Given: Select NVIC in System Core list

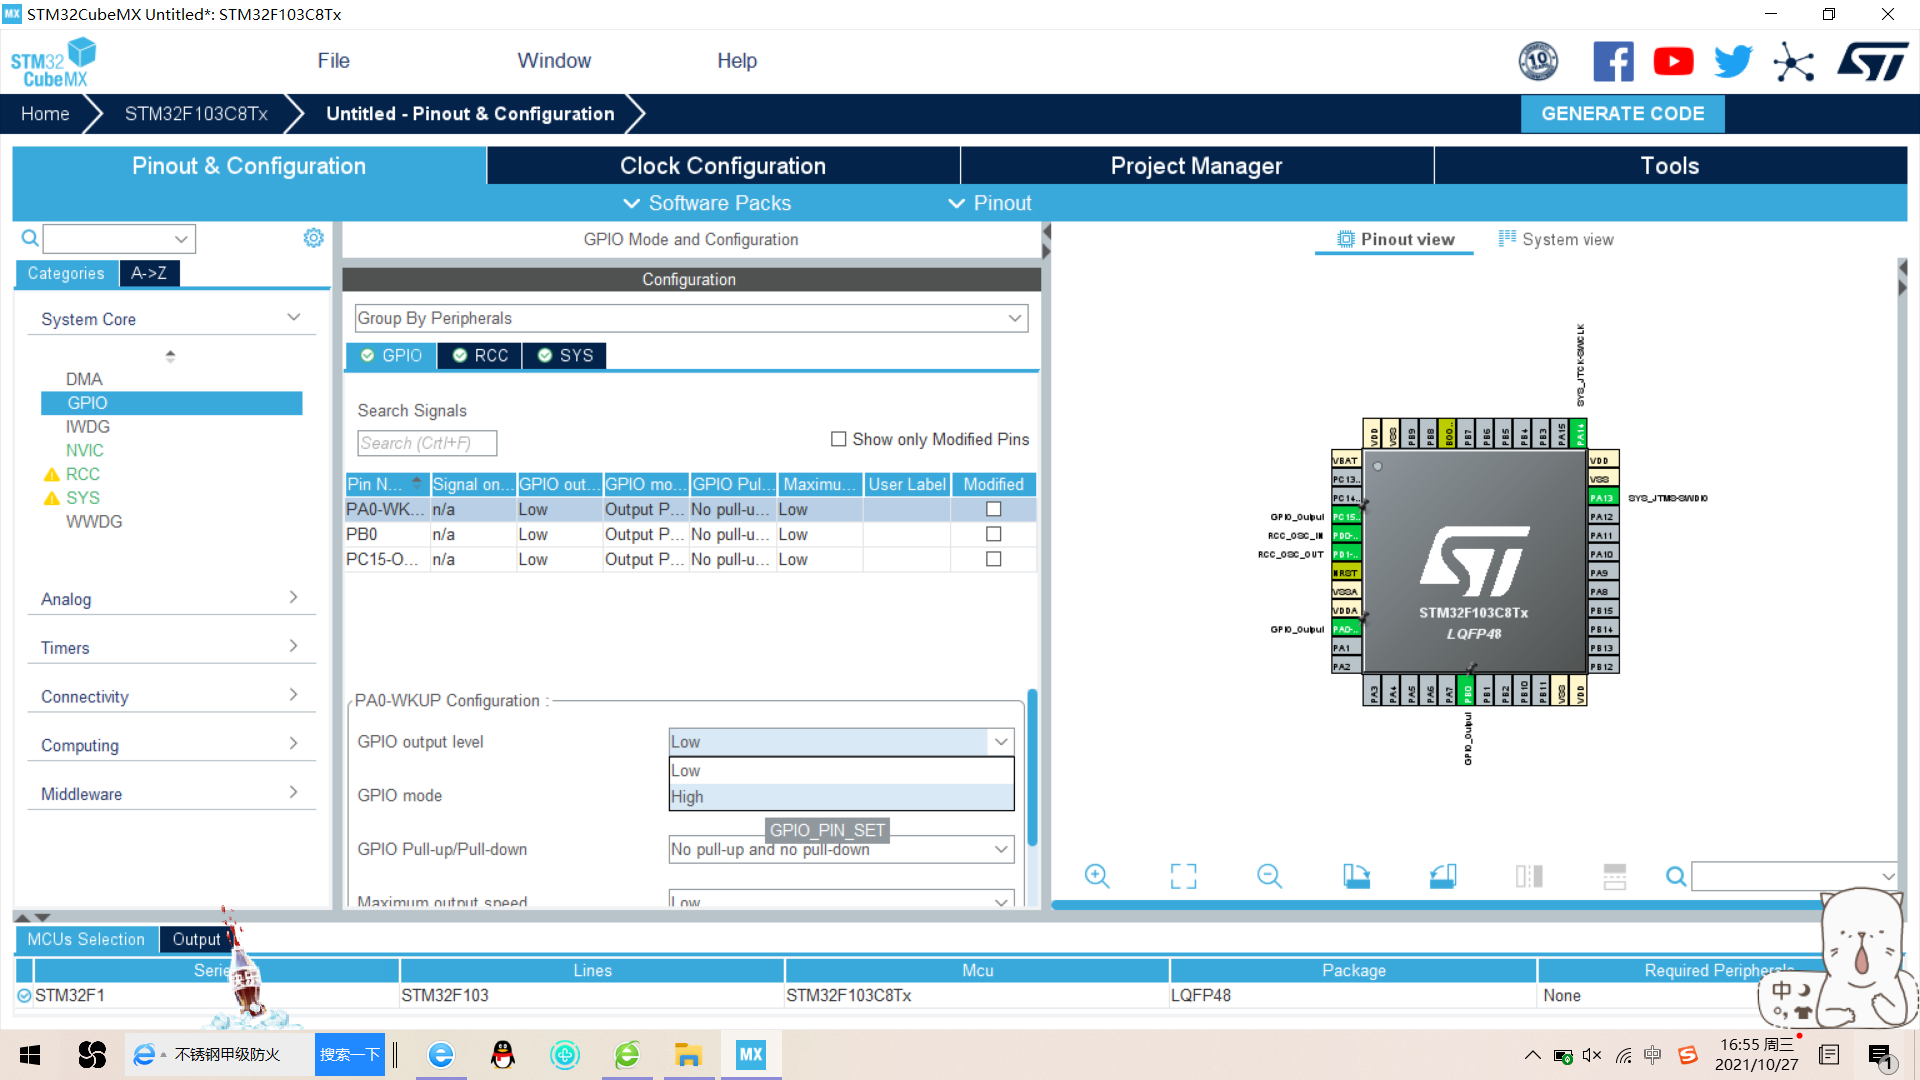Looking at the screenshot, I should 84,450.
